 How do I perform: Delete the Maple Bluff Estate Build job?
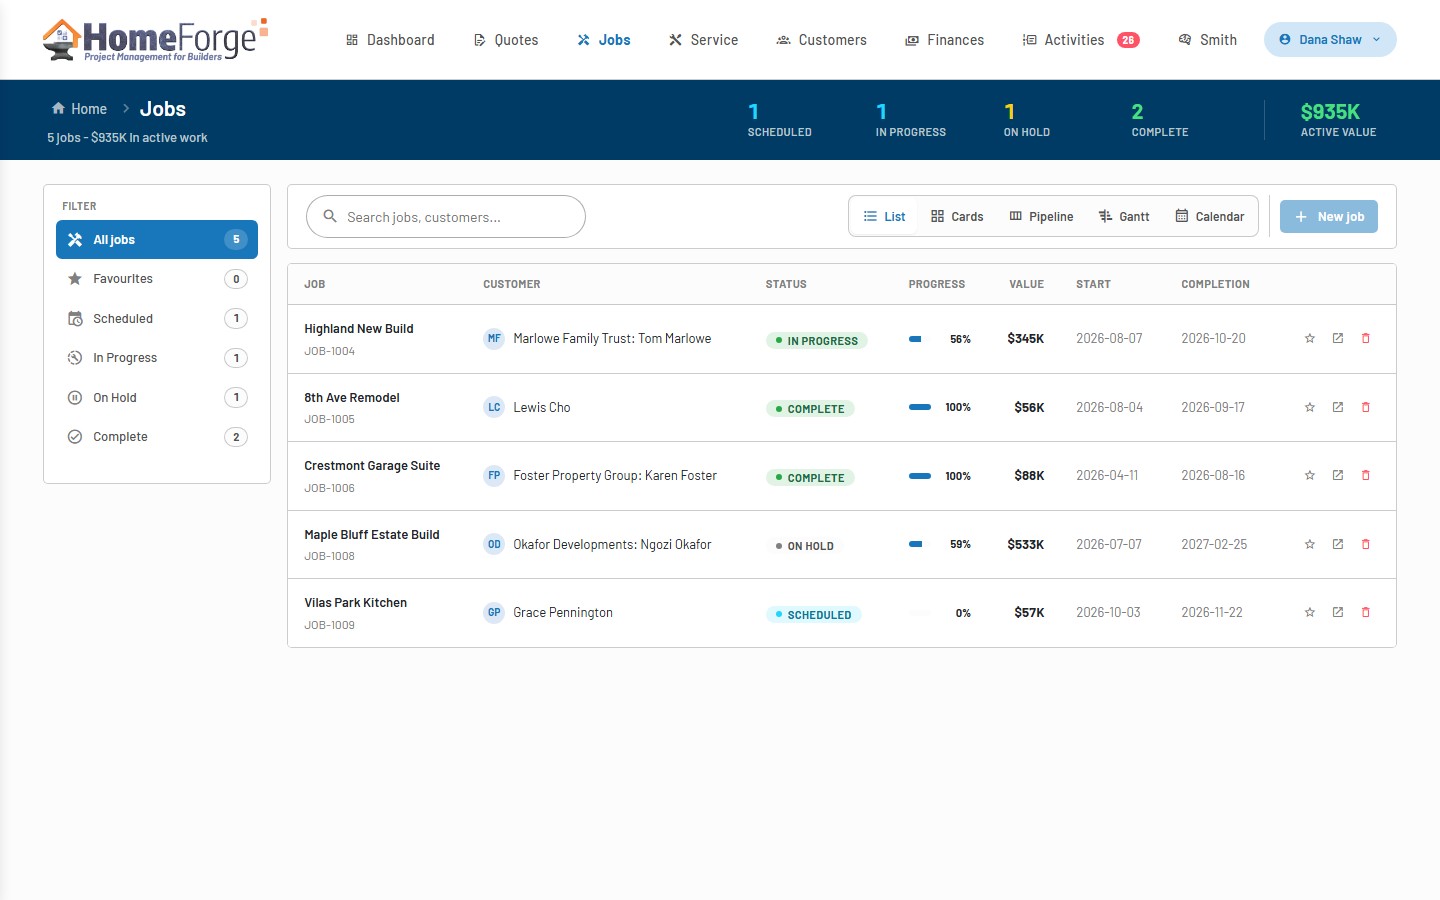tap(1366, 544)
